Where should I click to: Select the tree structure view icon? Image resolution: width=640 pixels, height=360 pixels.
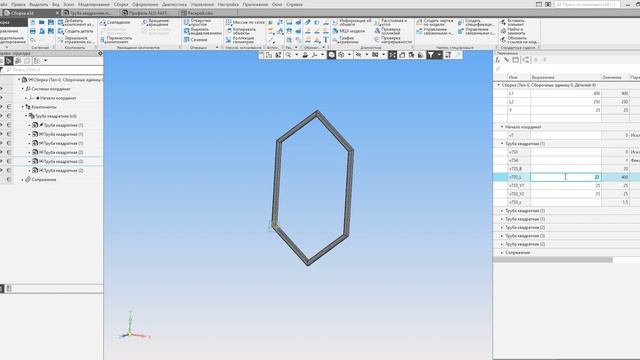point(9,61)
